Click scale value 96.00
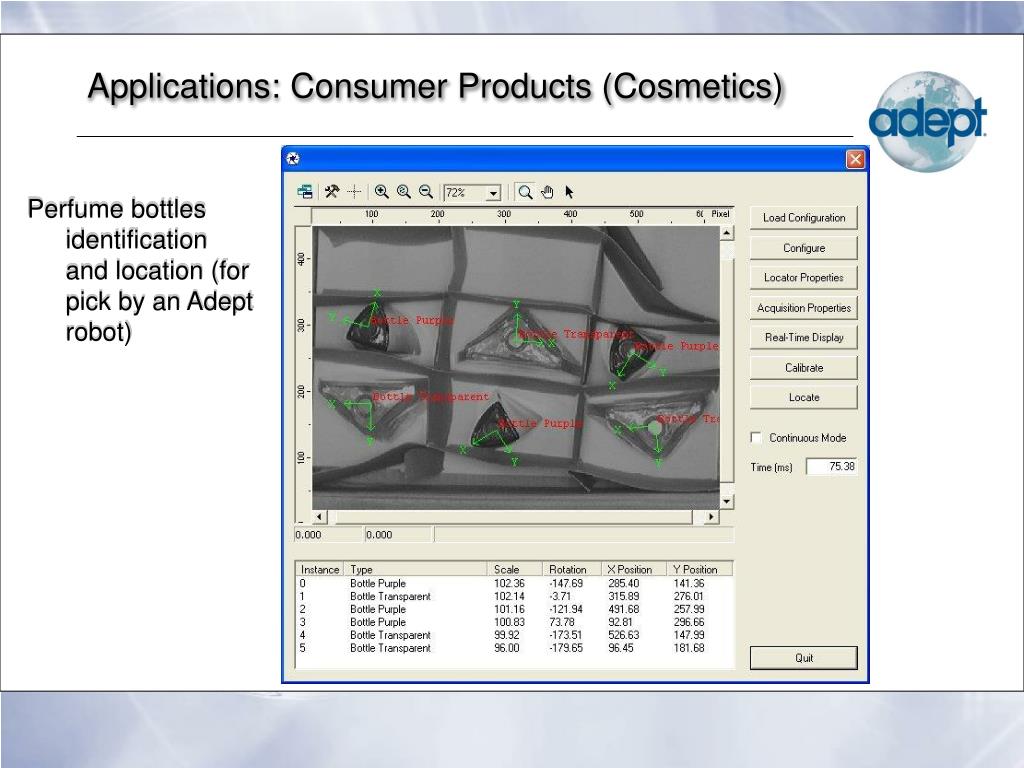Viewport: 1024px width, 768px height. [x=507, y=648]
